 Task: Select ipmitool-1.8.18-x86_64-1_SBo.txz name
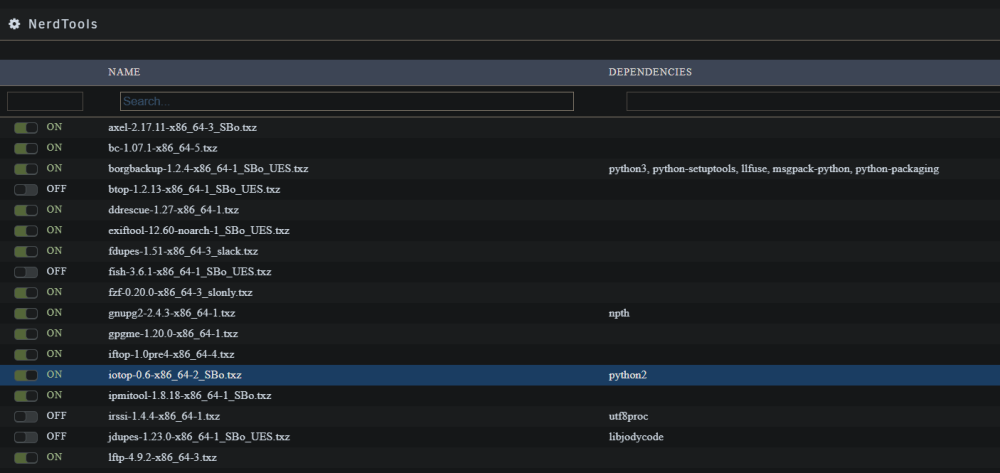189,395
